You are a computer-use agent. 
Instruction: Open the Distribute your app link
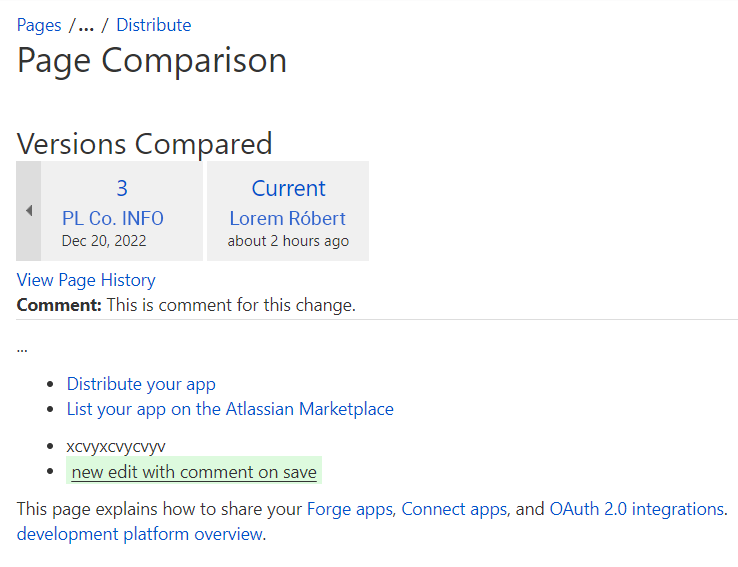(x=141, y=384)
